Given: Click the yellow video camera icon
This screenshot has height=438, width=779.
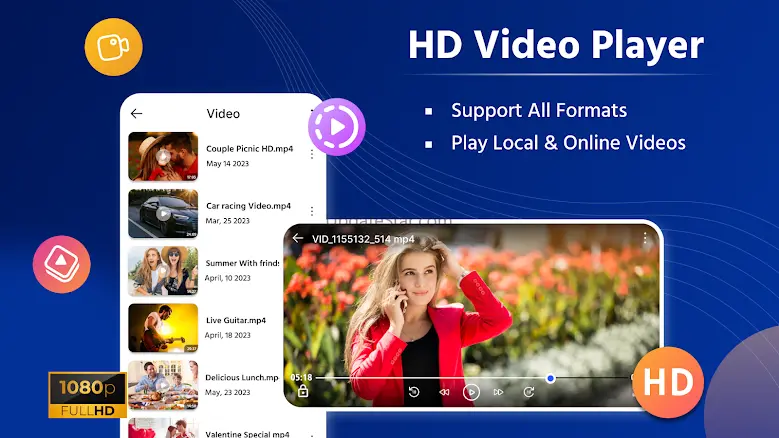Looking at the screenshot, I should (x=113, y=47).
